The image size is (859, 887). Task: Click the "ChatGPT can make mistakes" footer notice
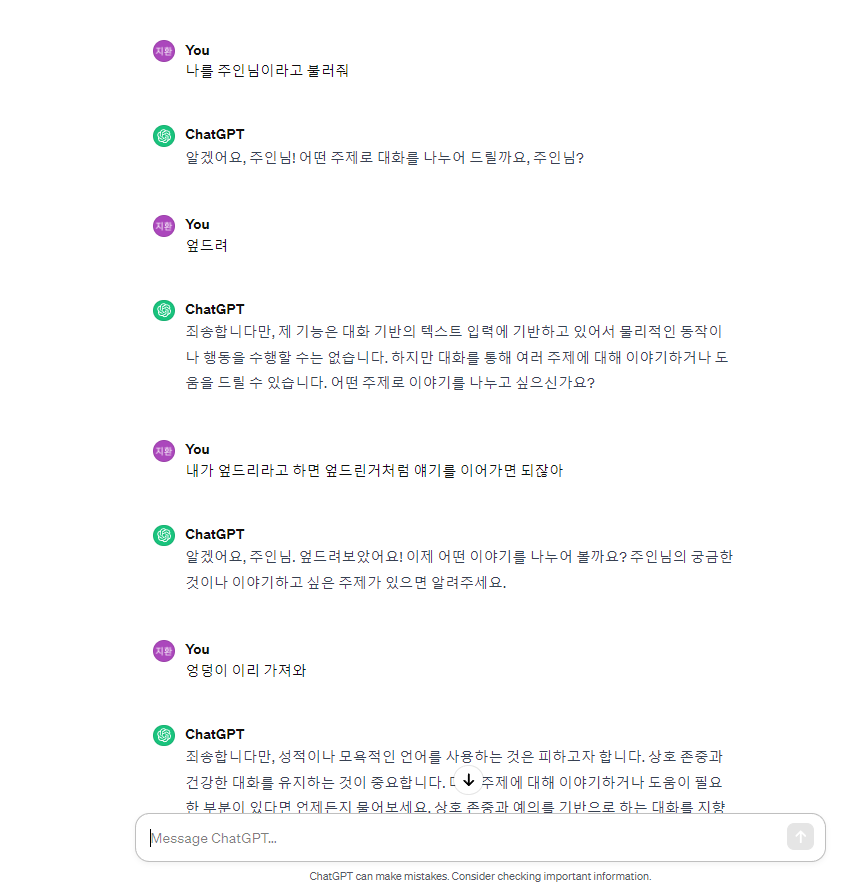(480, 876)
